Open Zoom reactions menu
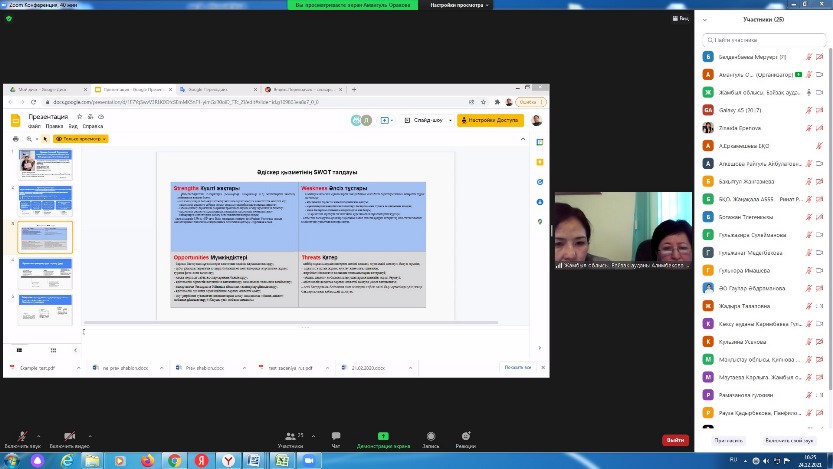Screen dimensions: 833x469 tap(465, 435)
